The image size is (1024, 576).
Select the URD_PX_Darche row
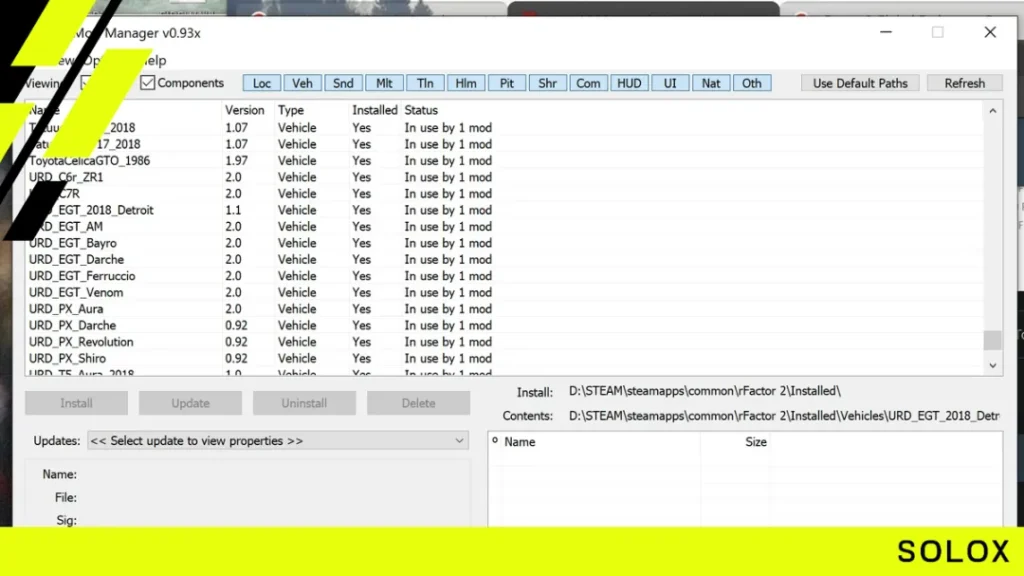504,325
